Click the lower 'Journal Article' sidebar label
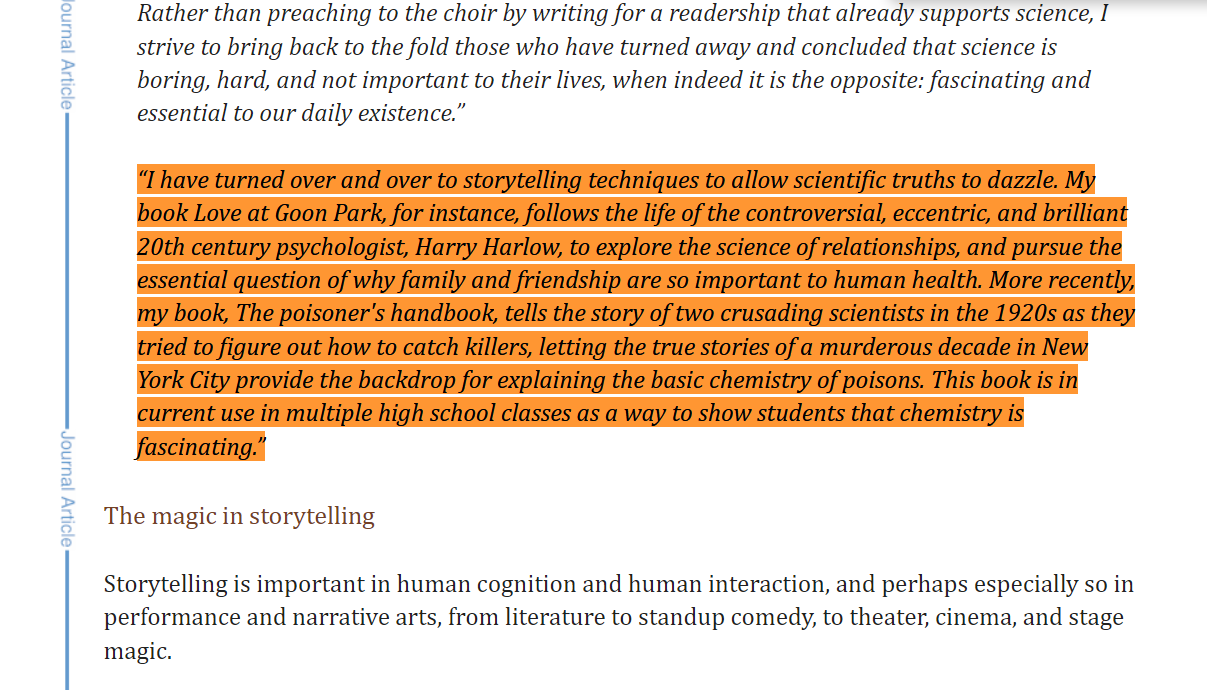 click(65, 489)
